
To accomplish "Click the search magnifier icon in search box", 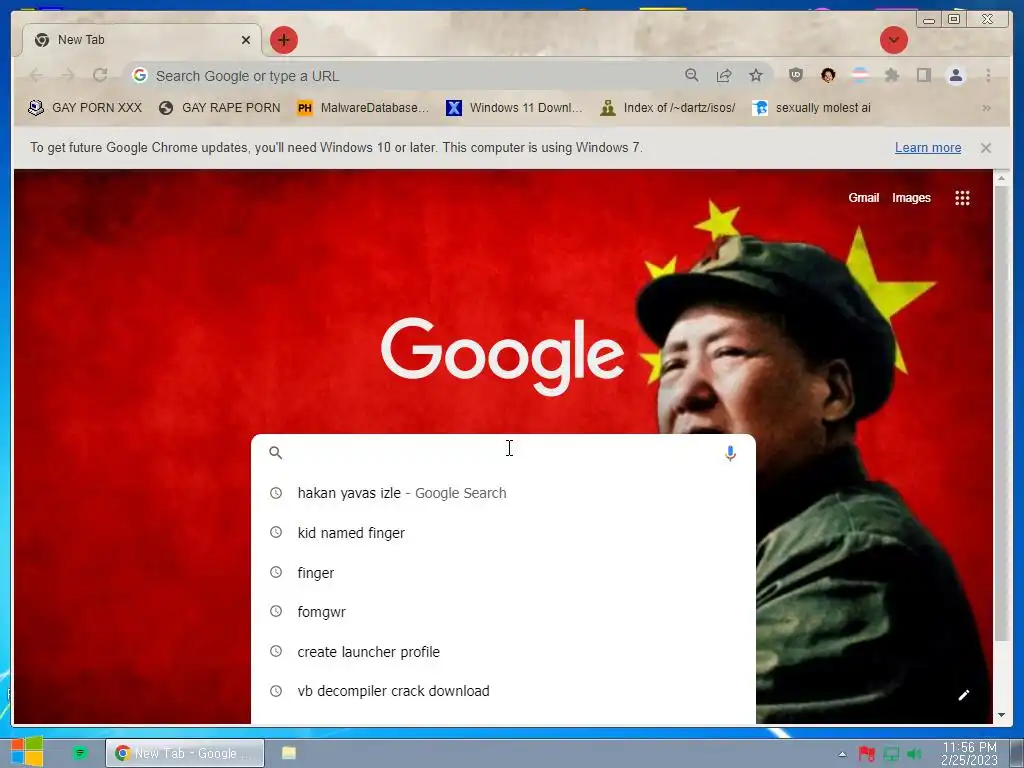I will tap(276, 453).
